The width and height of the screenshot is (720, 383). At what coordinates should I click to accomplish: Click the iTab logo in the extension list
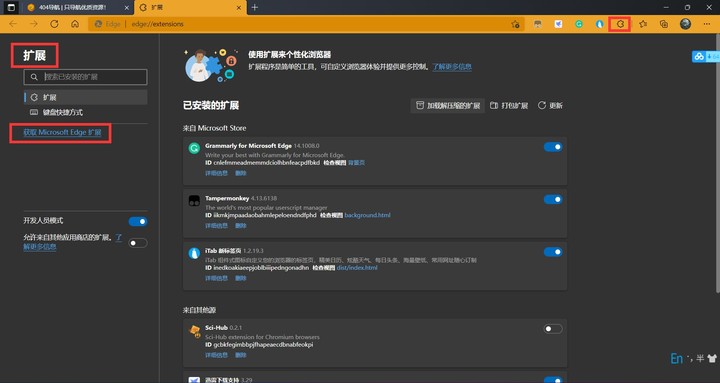click(x=194, y=253)
